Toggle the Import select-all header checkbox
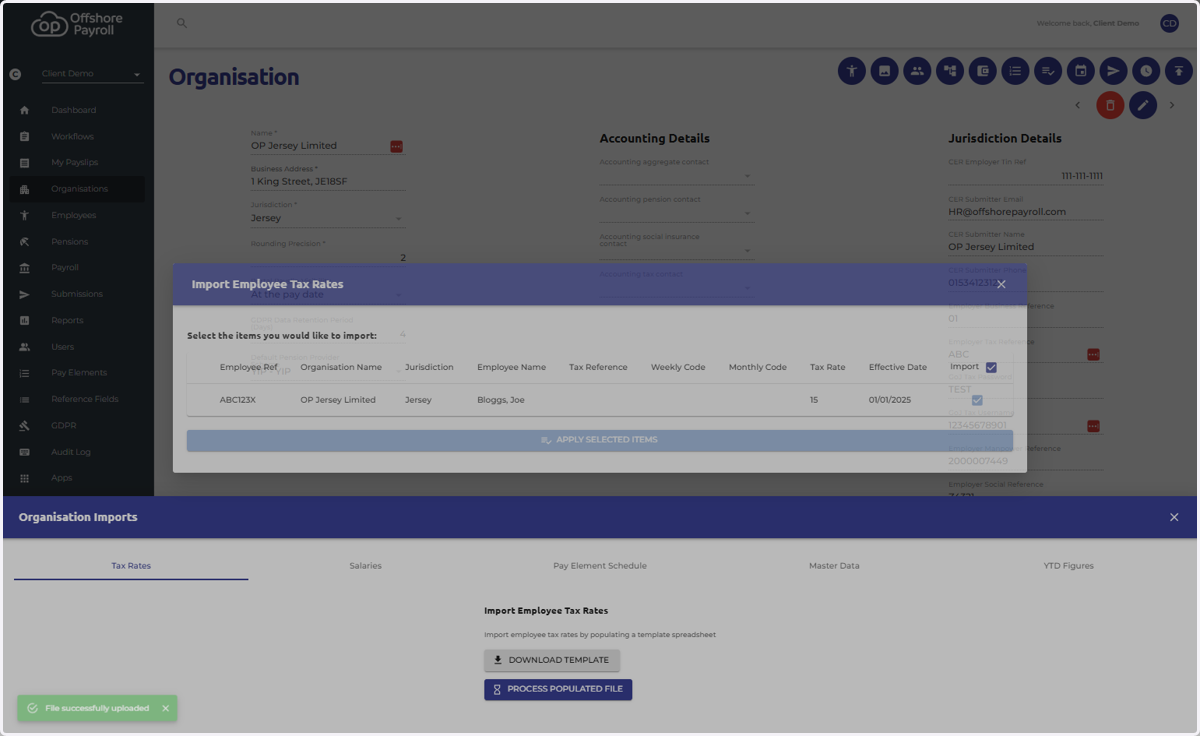This screenshot has height=736, width=1200. coord(991,367)
